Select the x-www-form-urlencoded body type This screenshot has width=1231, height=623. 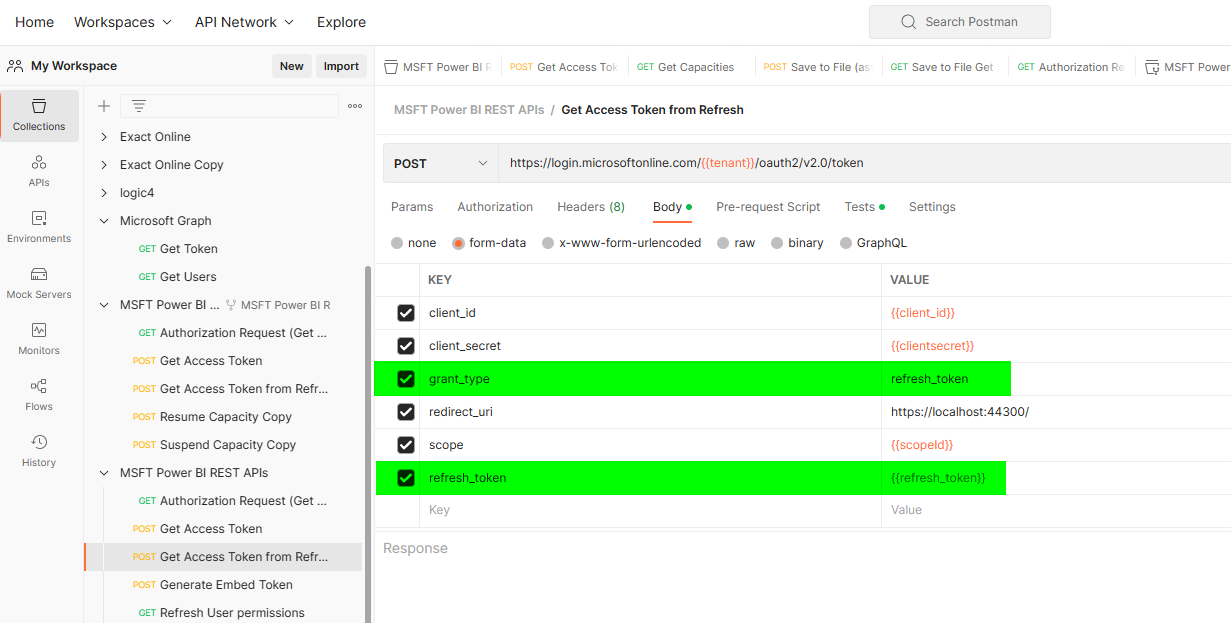[x=548, y=243]
